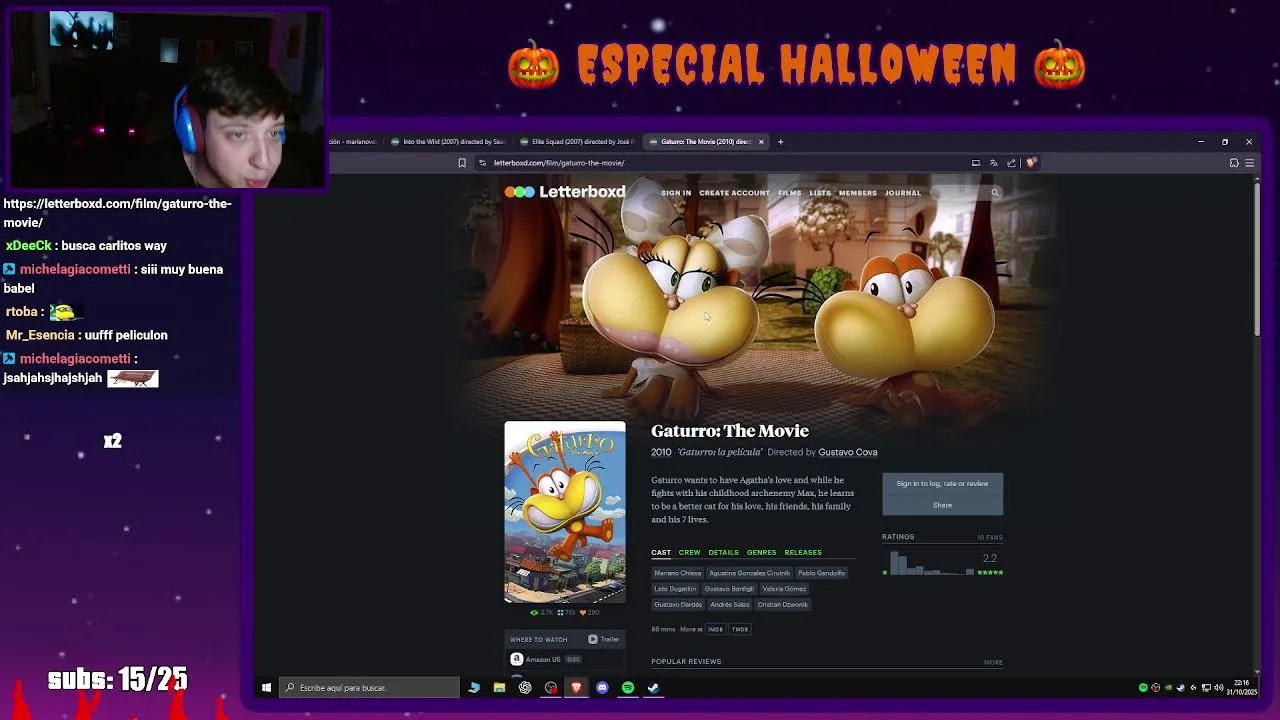Click the Amazon US service icon

(x=517, y=659)
